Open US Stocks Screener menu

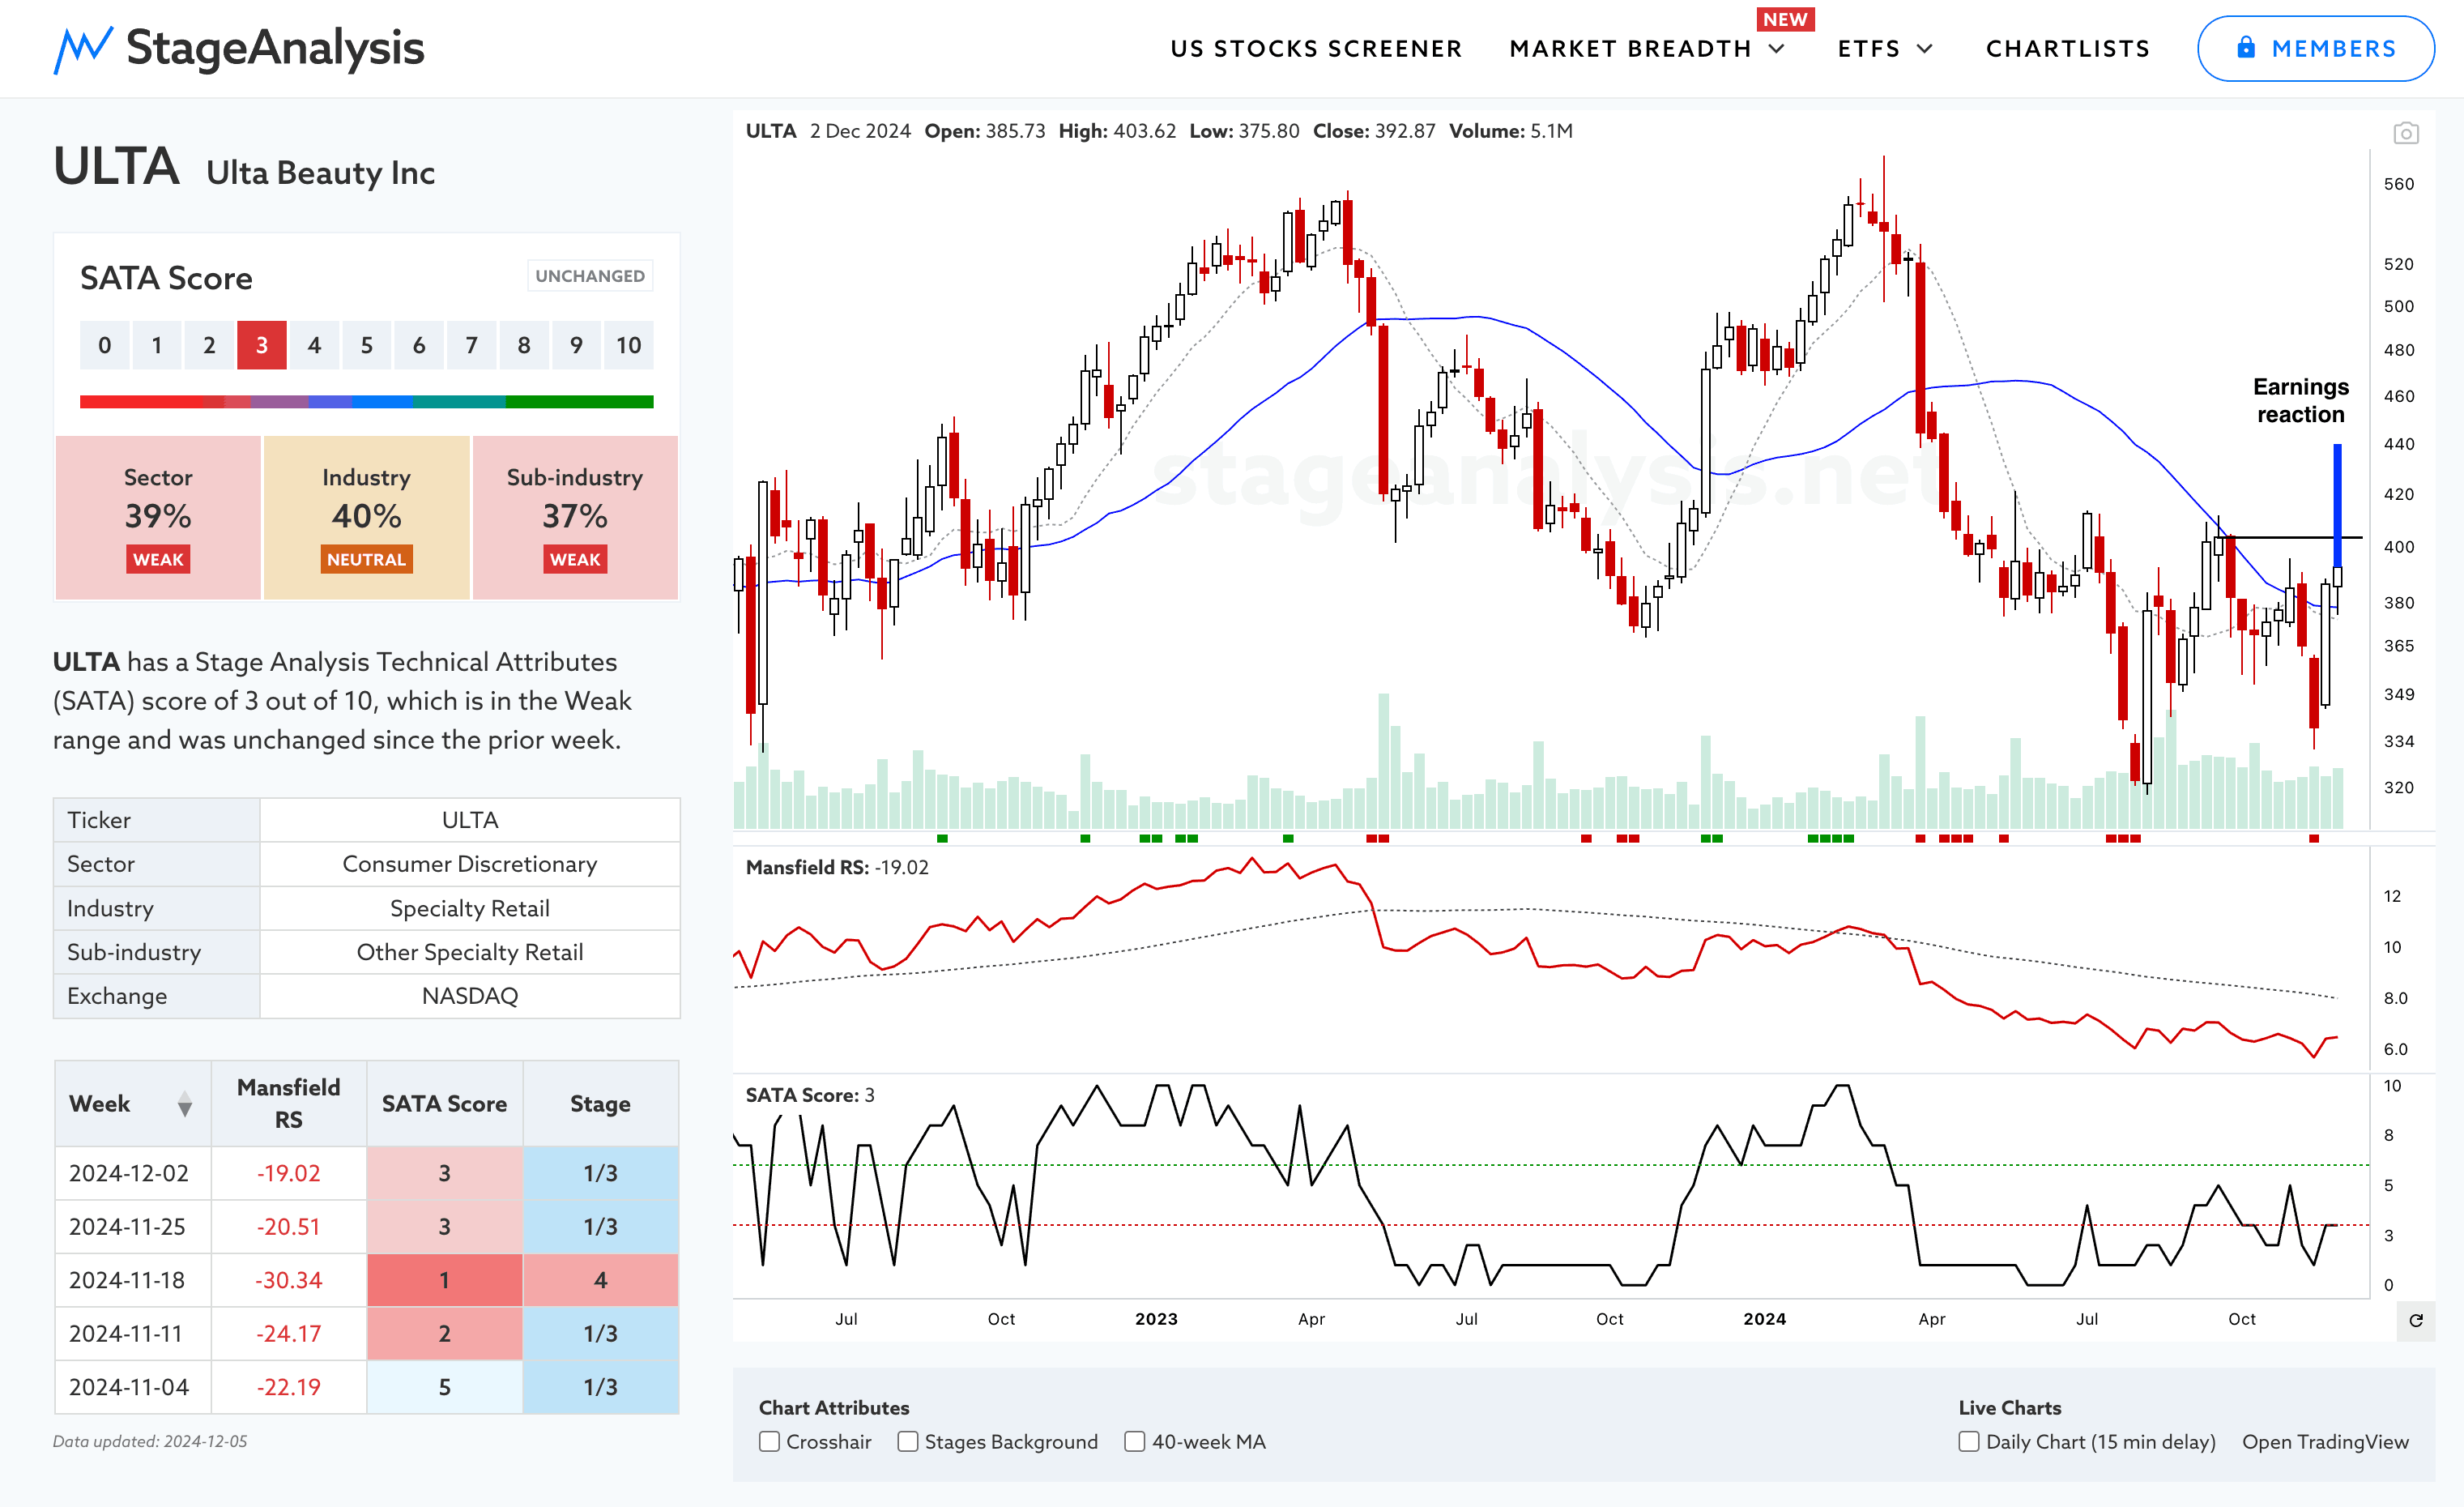[x=1316, y=49]
